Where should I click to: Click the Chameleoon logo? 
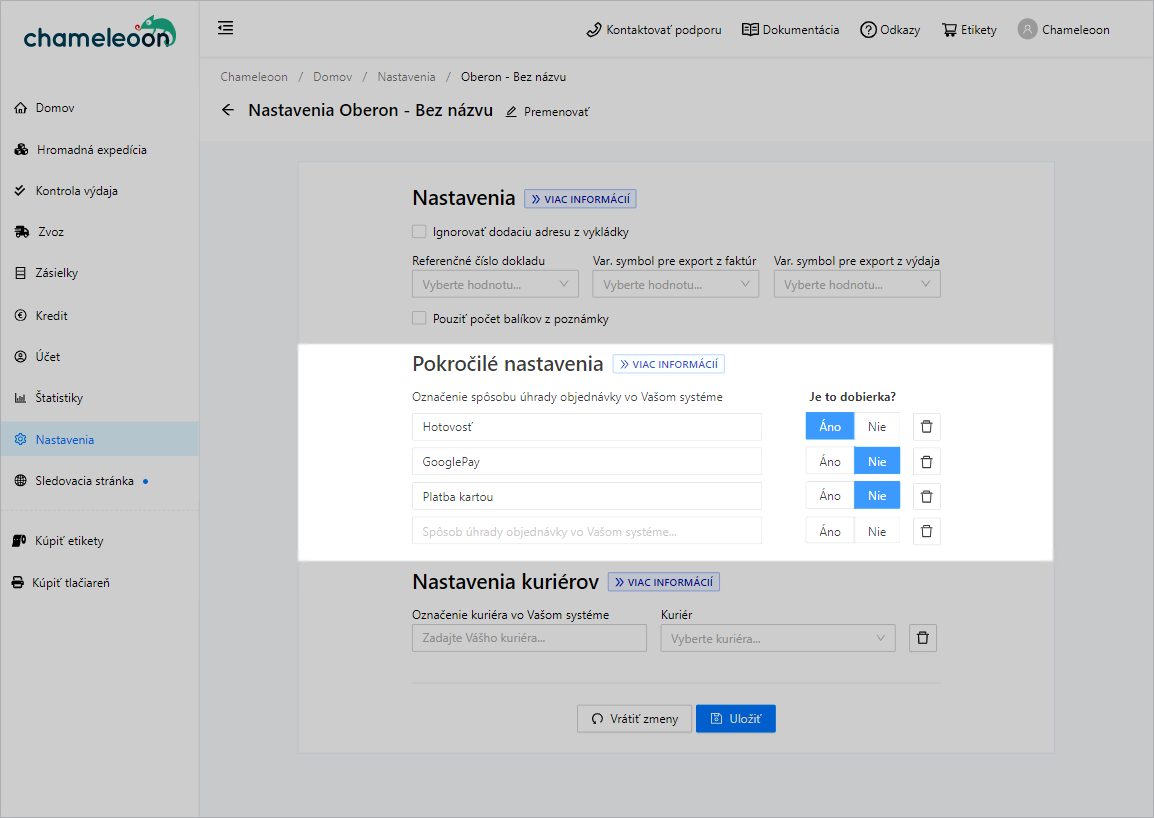pyautogui.click(x=99, y=33)
